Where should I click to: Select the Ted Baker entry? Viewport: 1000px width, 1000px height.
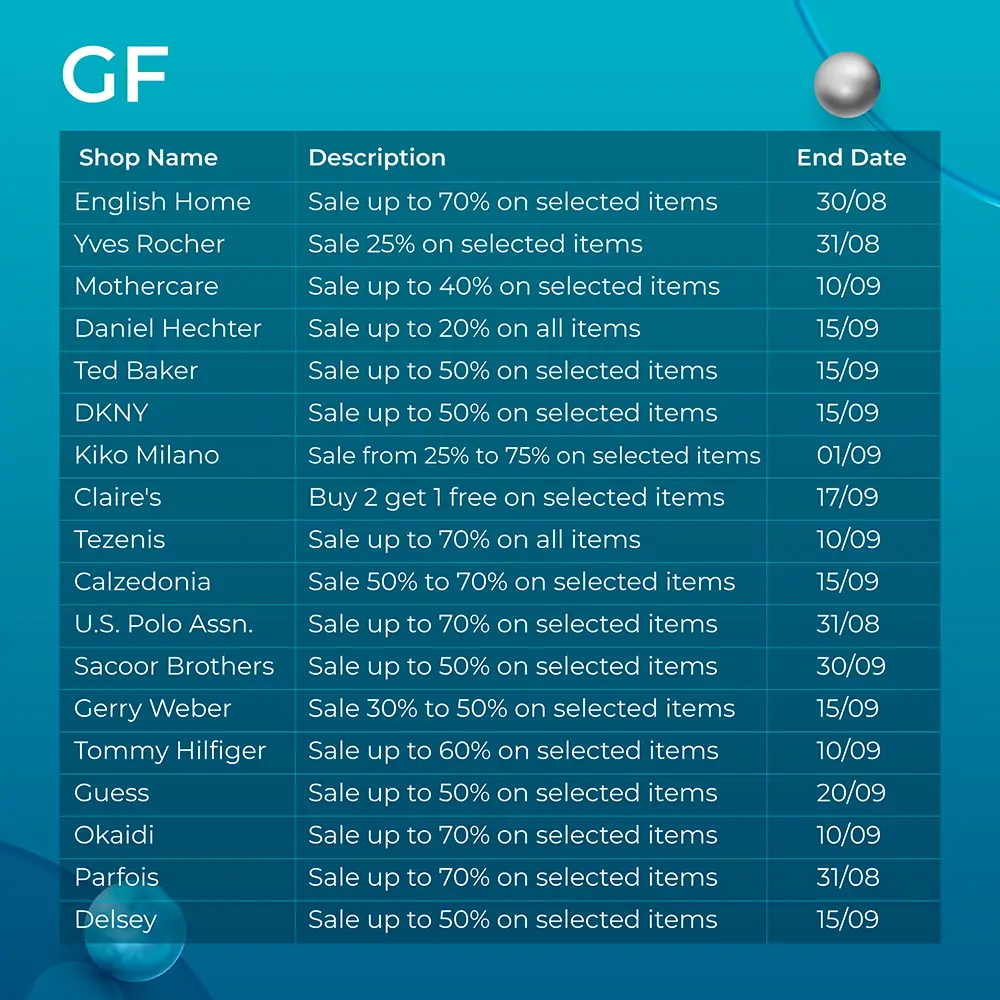136,371
